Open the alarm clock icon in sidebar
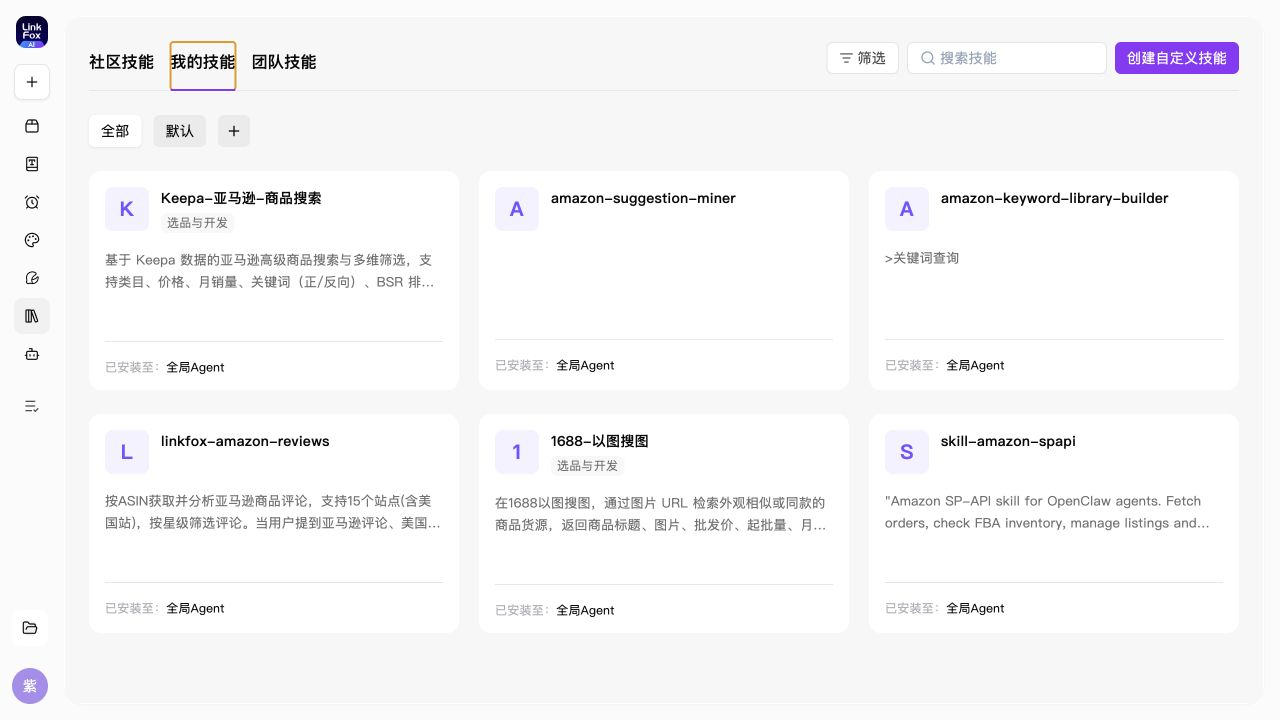The image size is (1280, 720). pyautogui.click(x=32, y=202)
